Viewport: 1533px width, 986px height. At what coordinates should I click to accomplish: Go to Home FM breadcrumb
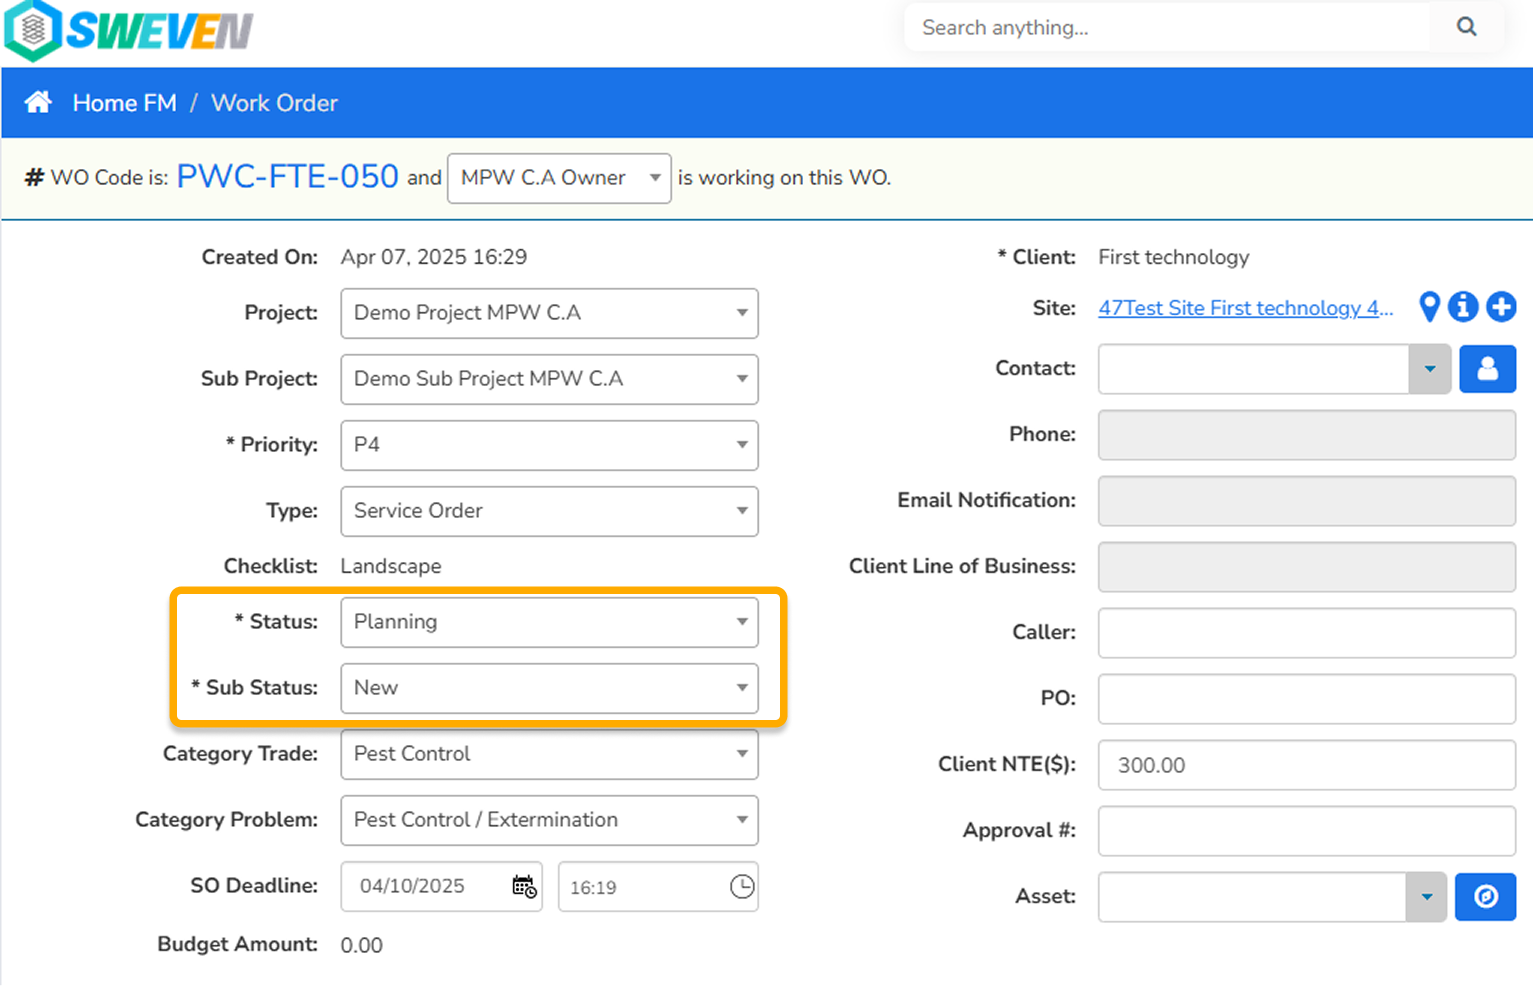tap(124, 103)
